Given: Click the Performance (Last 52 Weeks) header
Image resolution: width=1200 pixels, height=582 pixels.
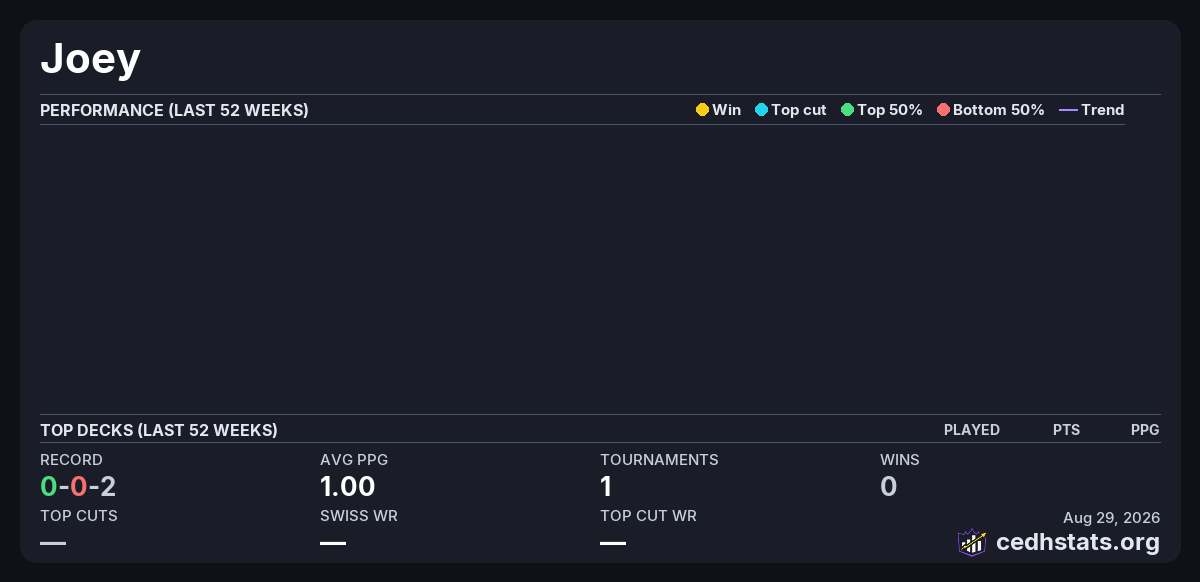Looking at the screenshot, I should click(x=174, y=110).
